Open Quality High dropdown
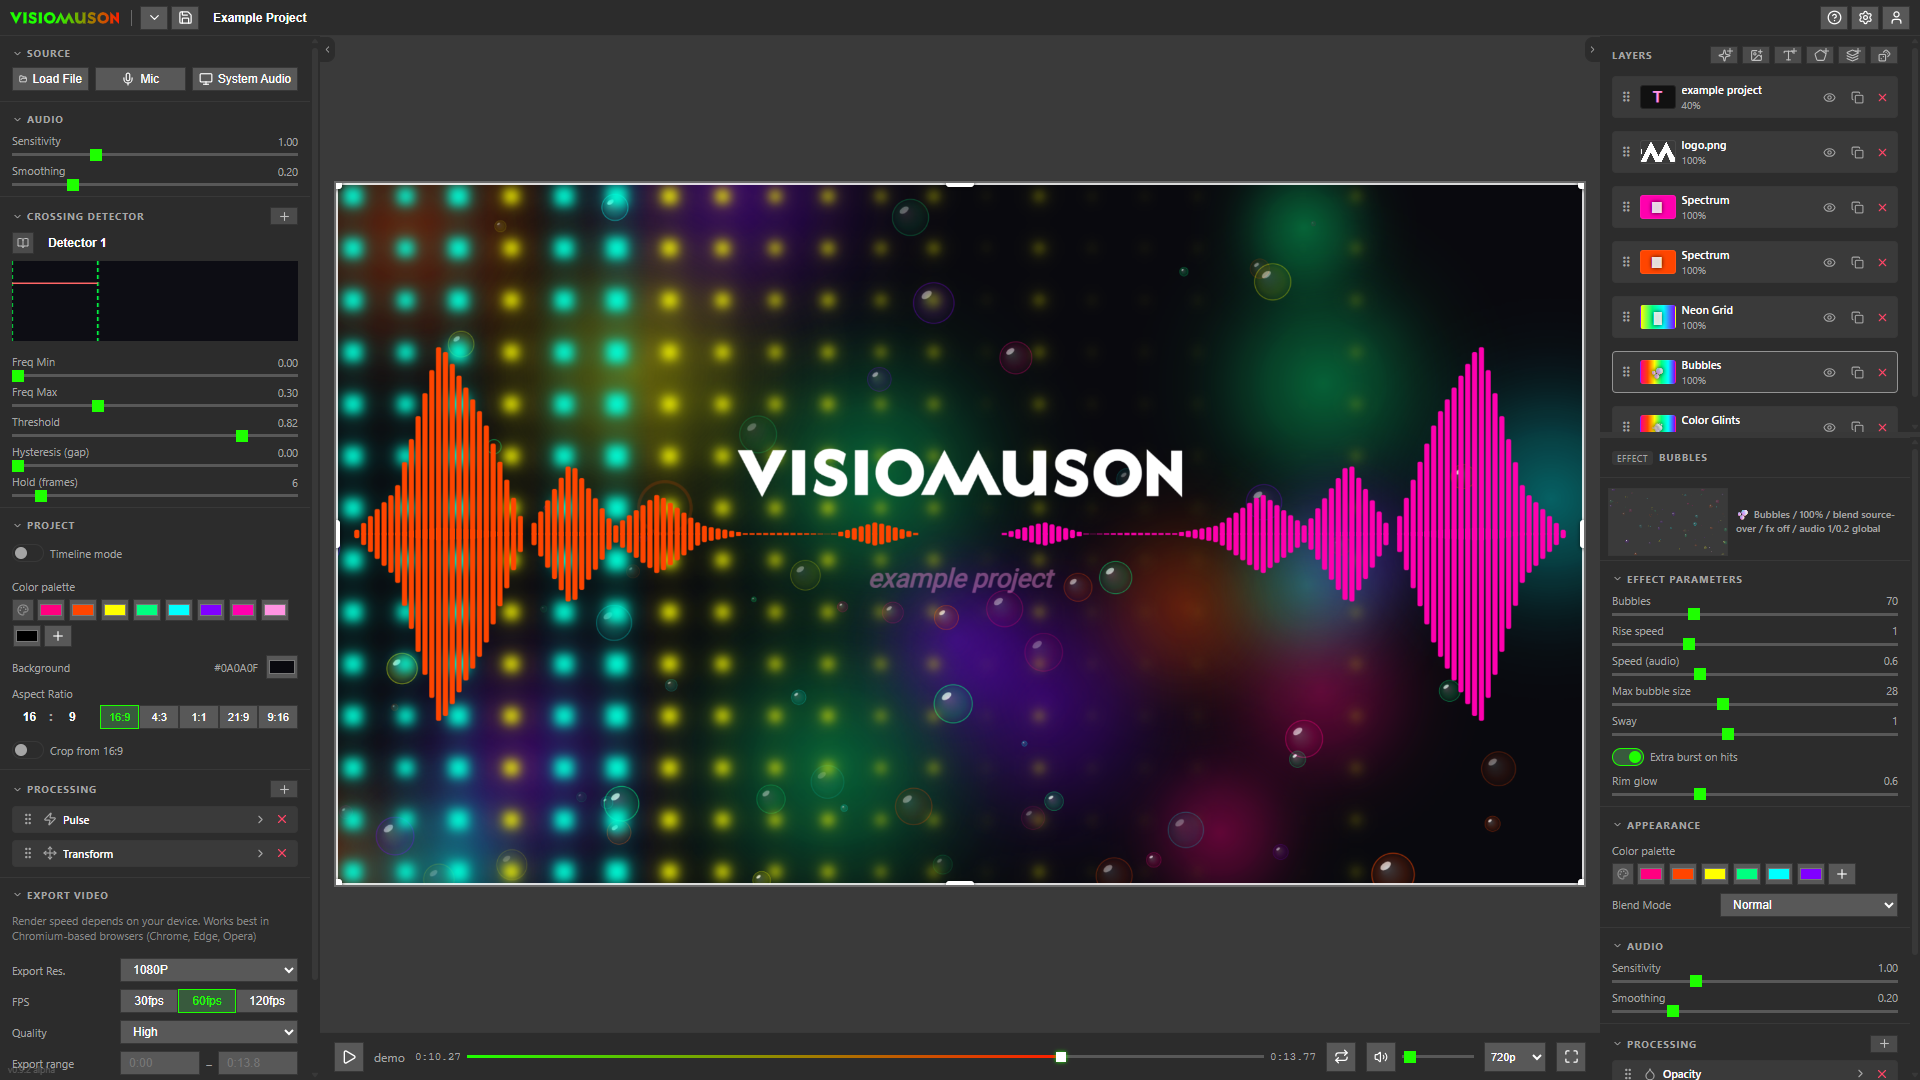The height and width of the screenshot is (1080, 1920). [209, 1032]
